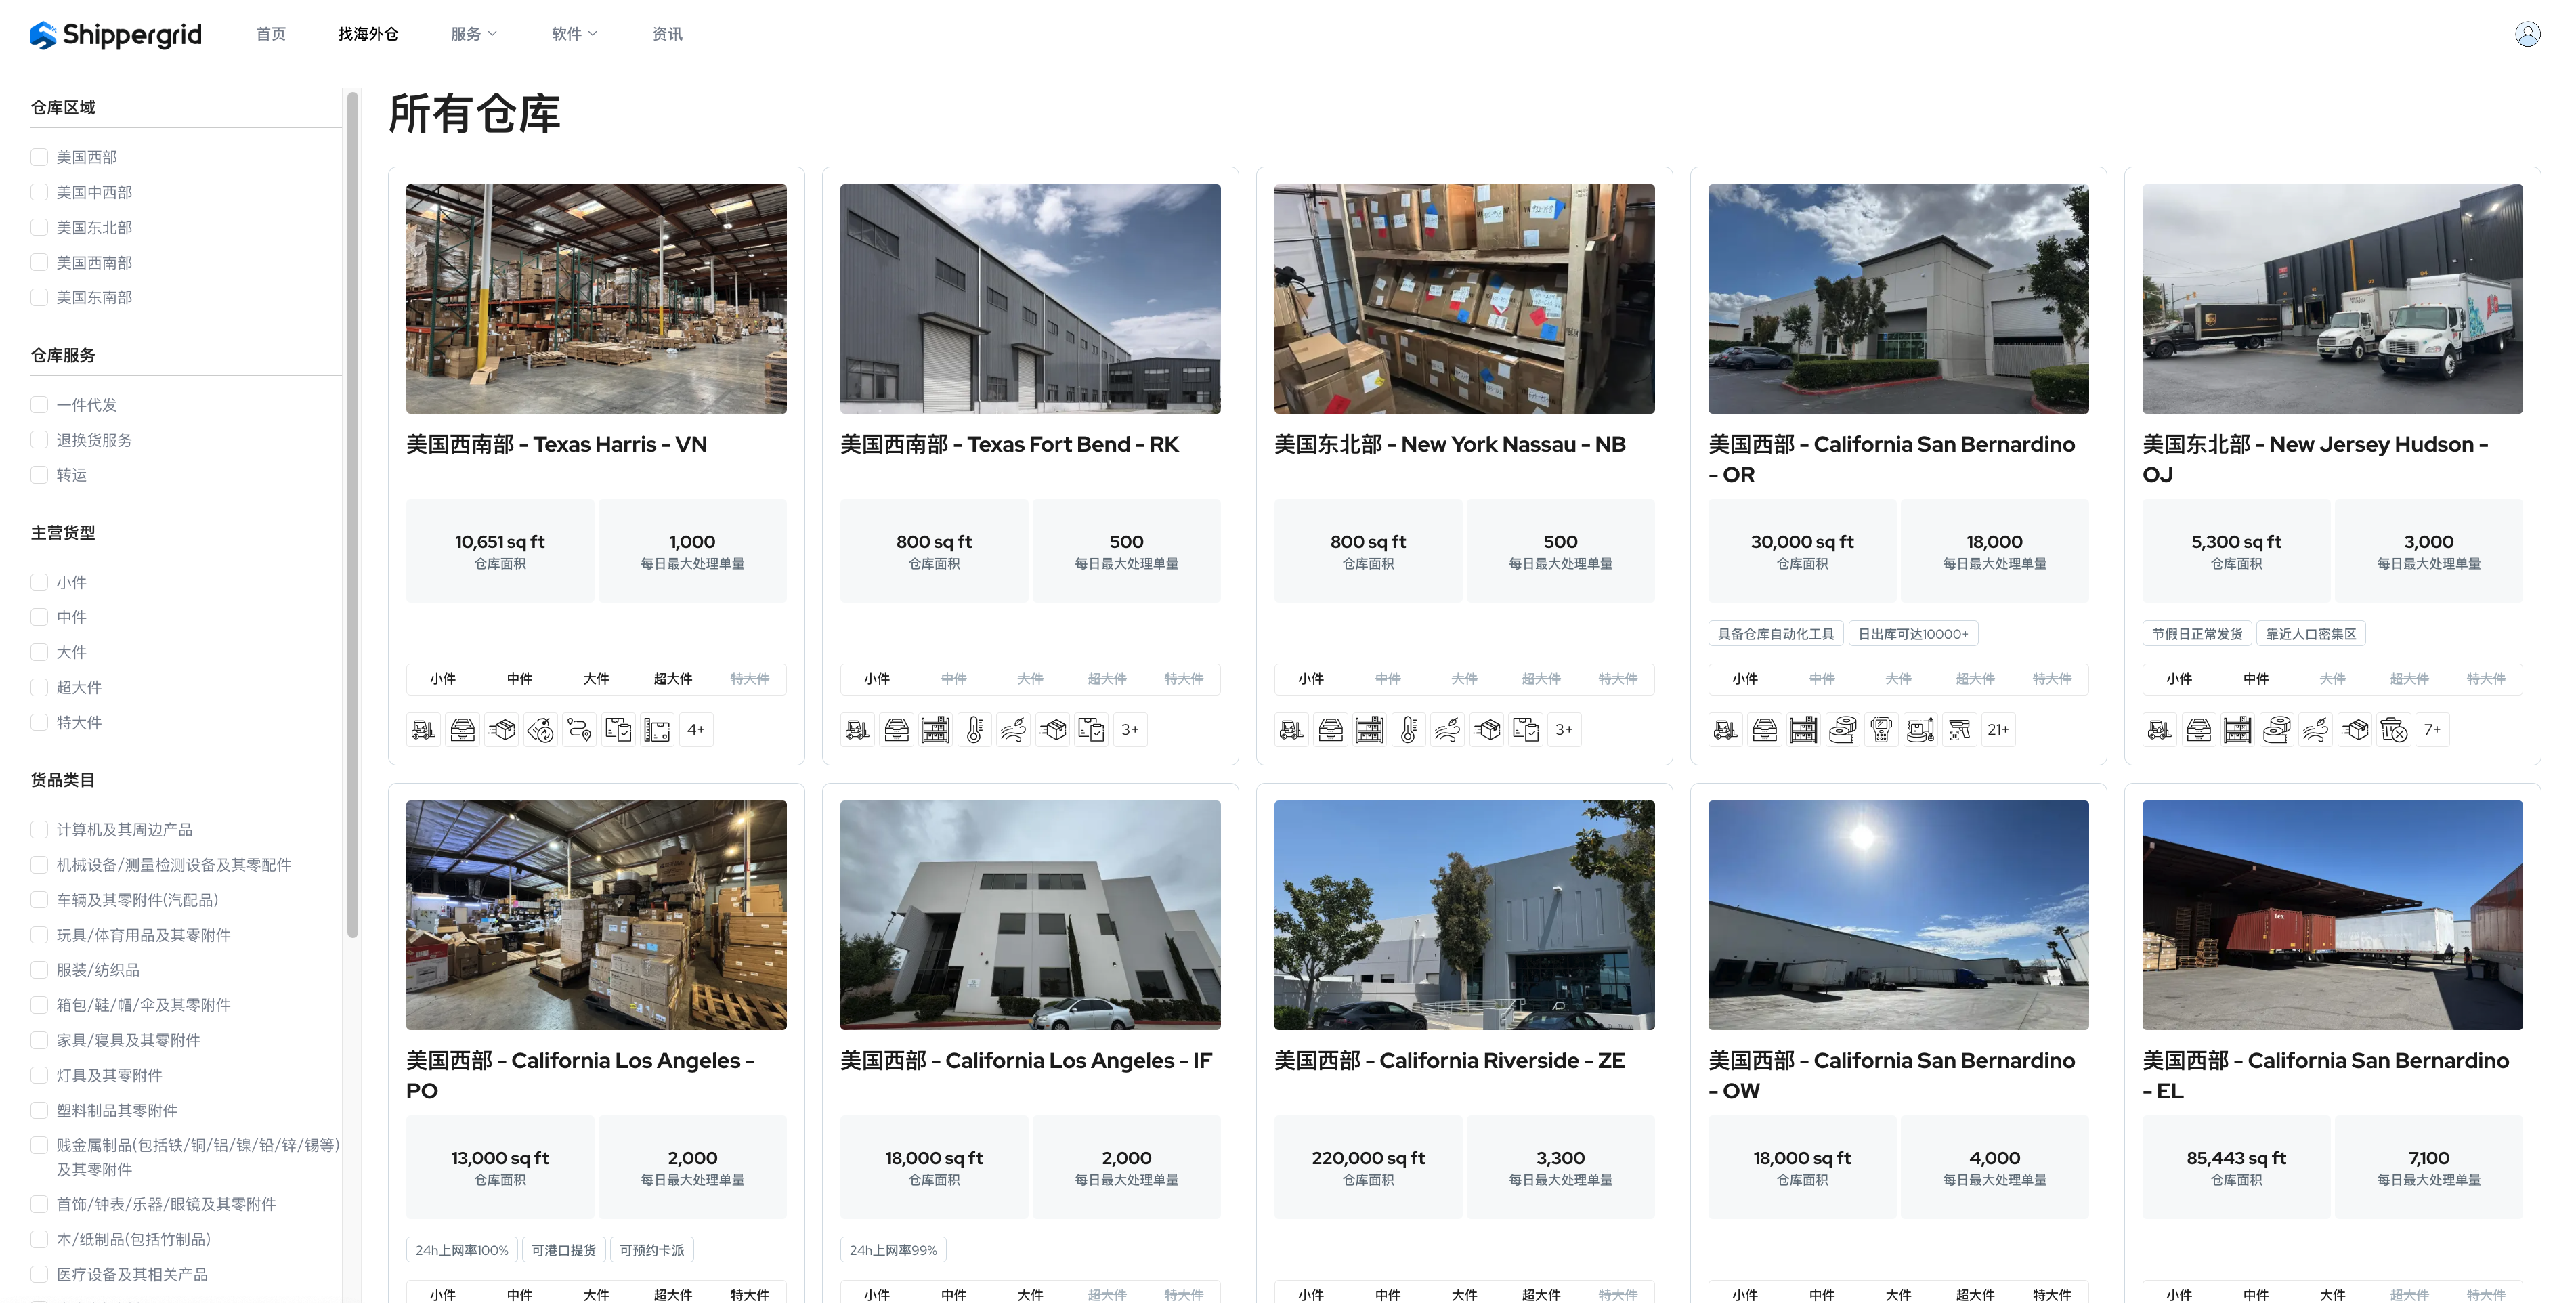
Task: Click the forklift icon on Texas Harris VN card
Action: coord(423,730)
